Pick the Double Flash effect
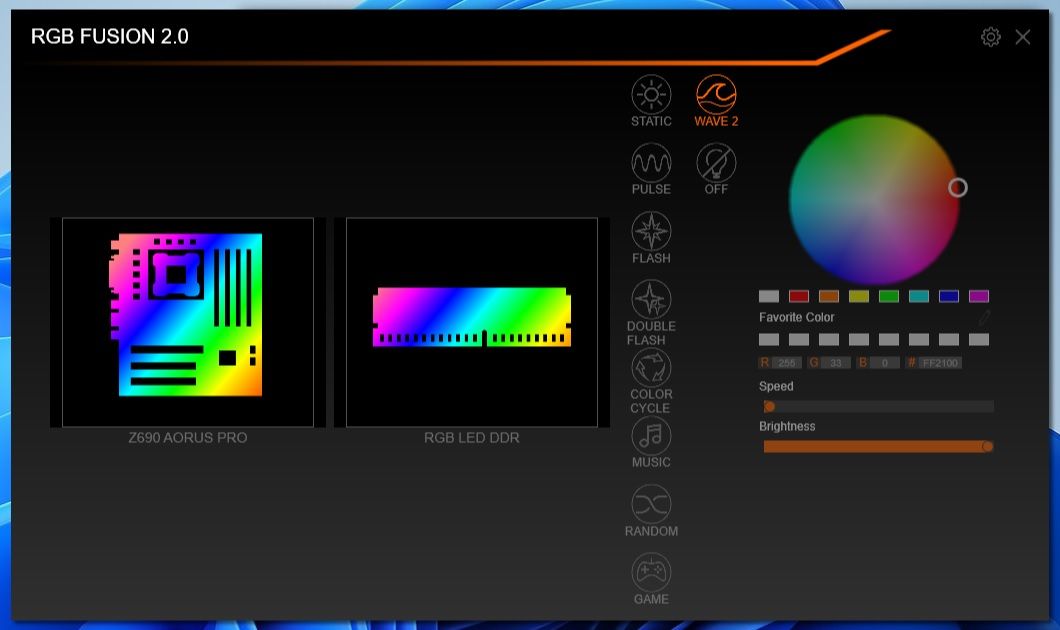The height and width of the screenshot is (630, 1060). click(x=651, y=299)
